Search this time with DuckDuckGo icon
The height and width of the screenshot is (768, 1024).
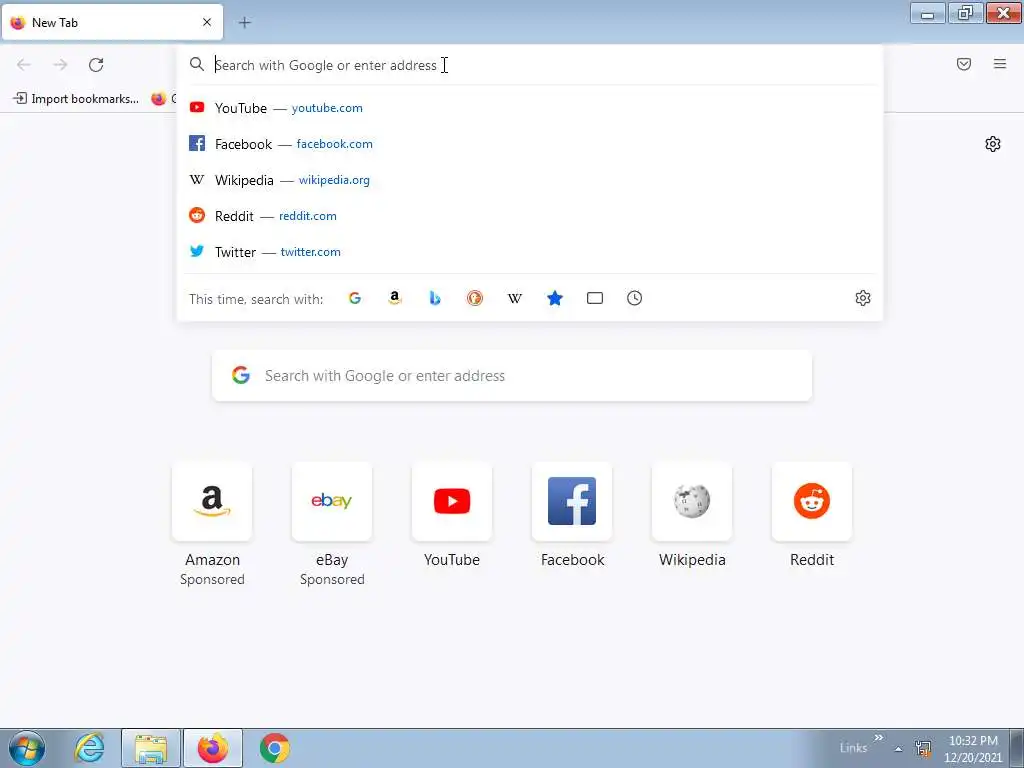[475, 298]
